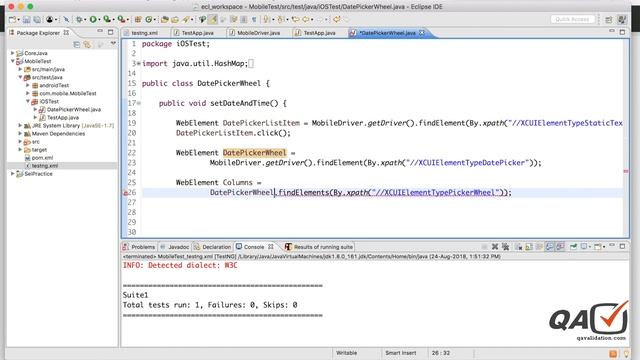The image size is (640, 360).
Task: Open Package Explorer view menu arrow
Action: pos(113,43)
